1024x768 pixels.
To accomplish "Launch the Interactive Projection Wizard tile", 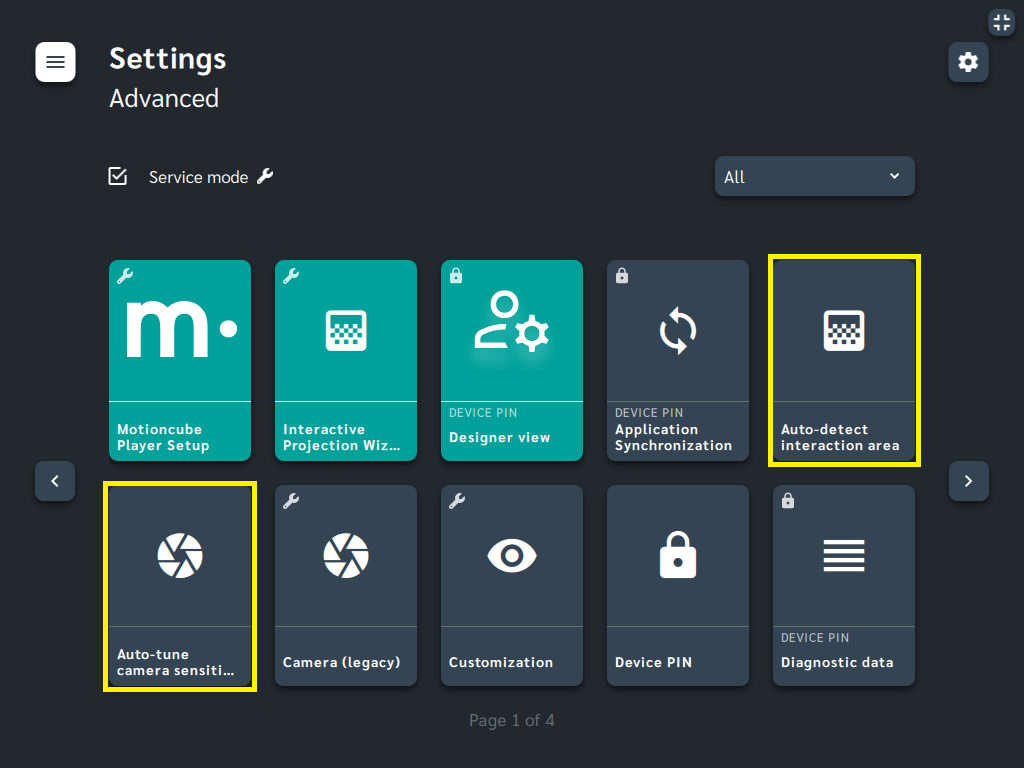I will 345,360.
